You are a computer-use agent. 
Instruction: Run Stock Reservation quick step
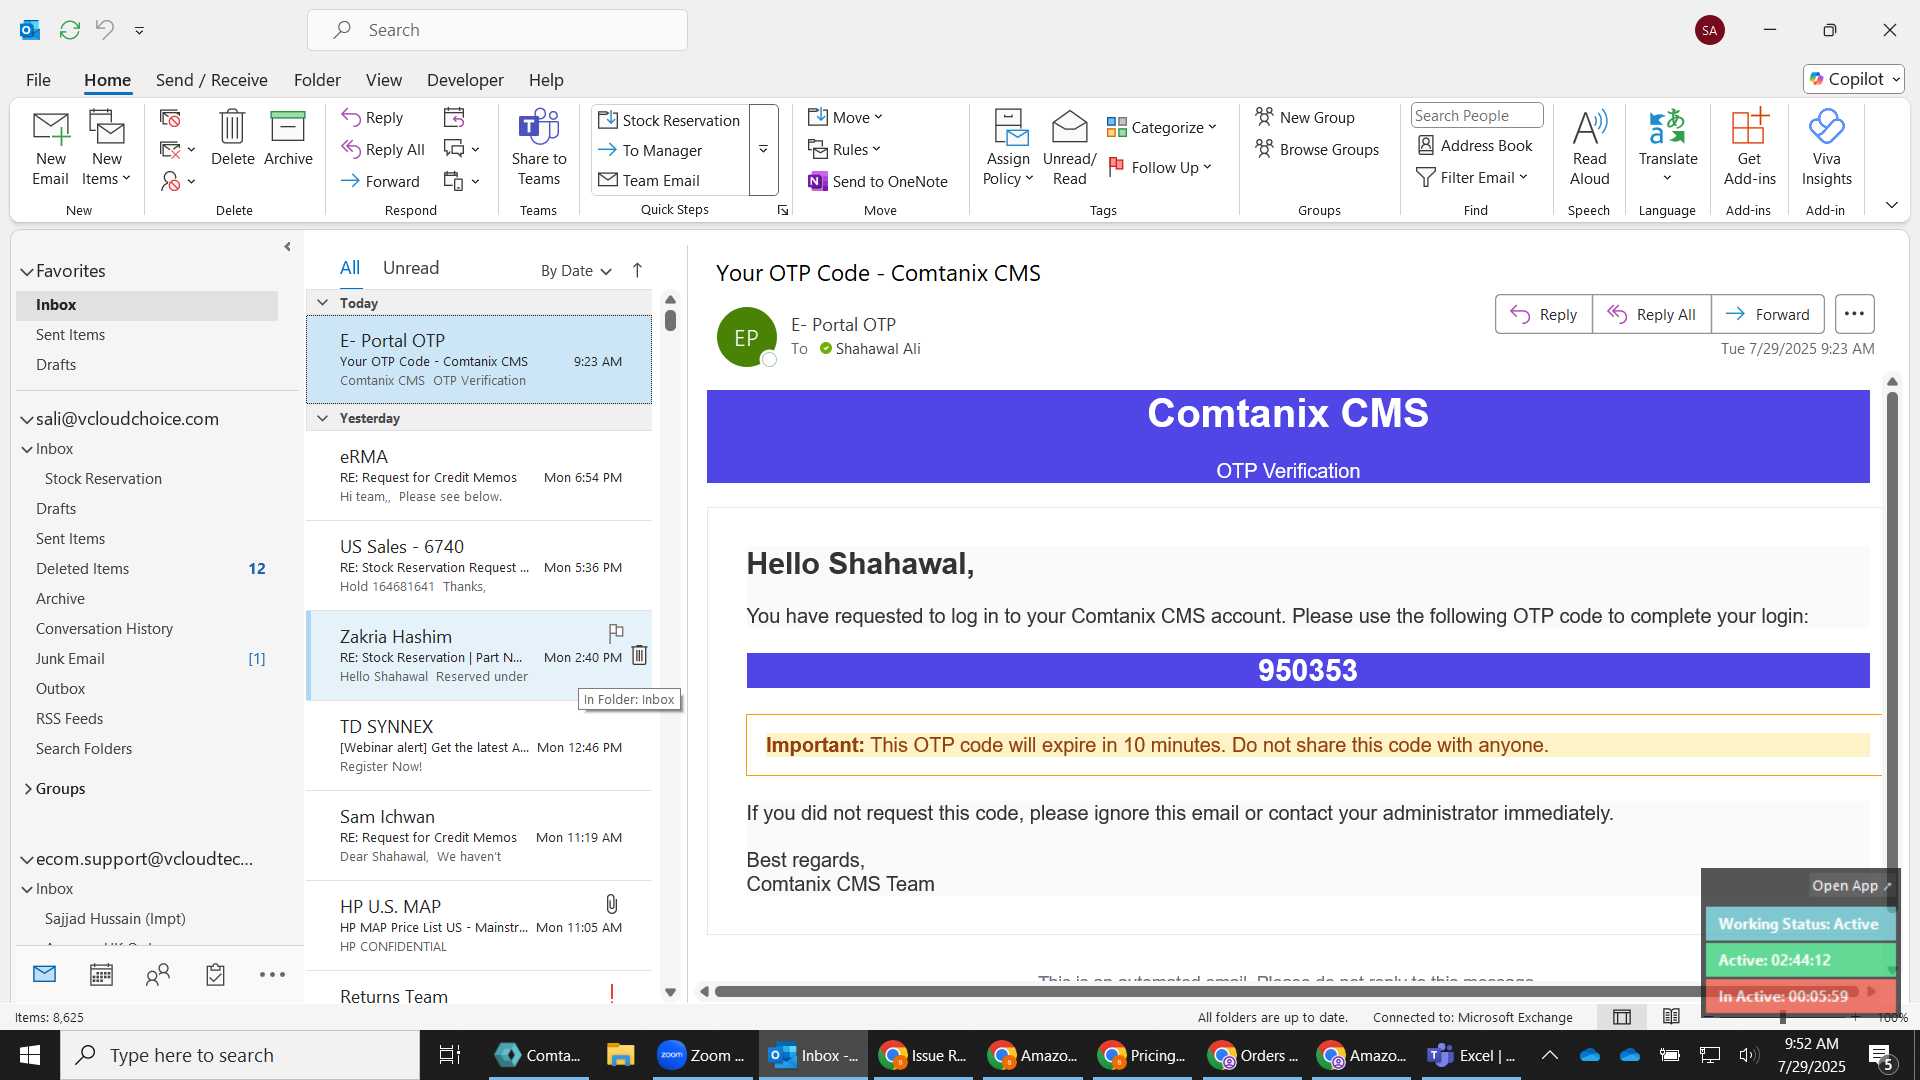pos(669,120)
